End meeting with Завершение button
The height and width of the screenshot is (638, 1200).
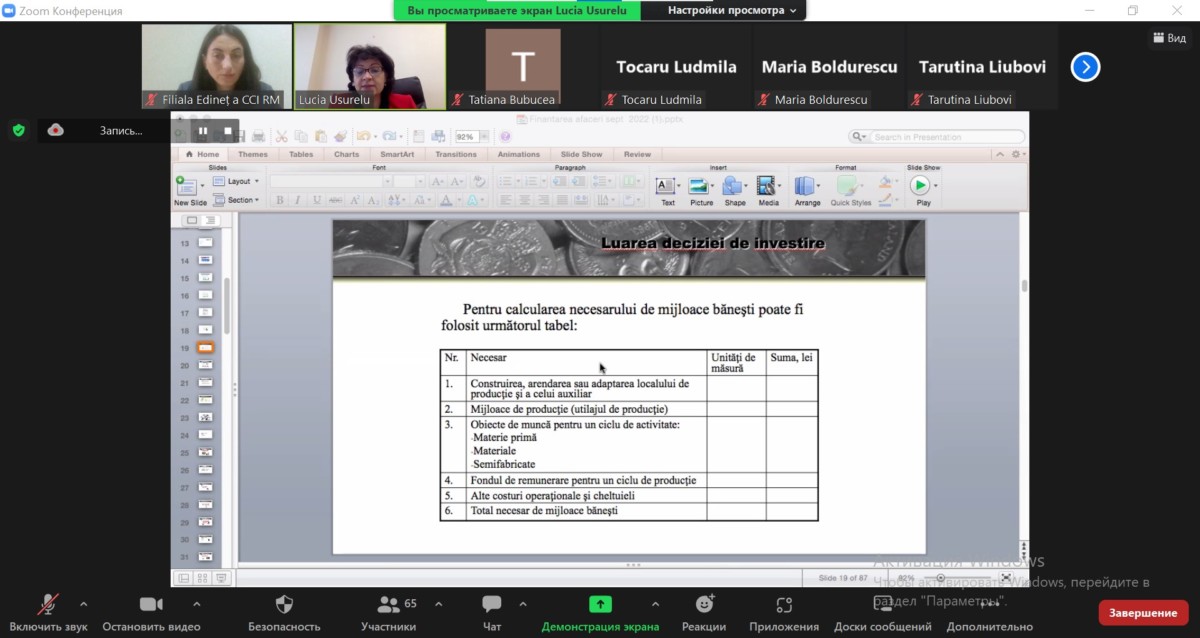1143,613
